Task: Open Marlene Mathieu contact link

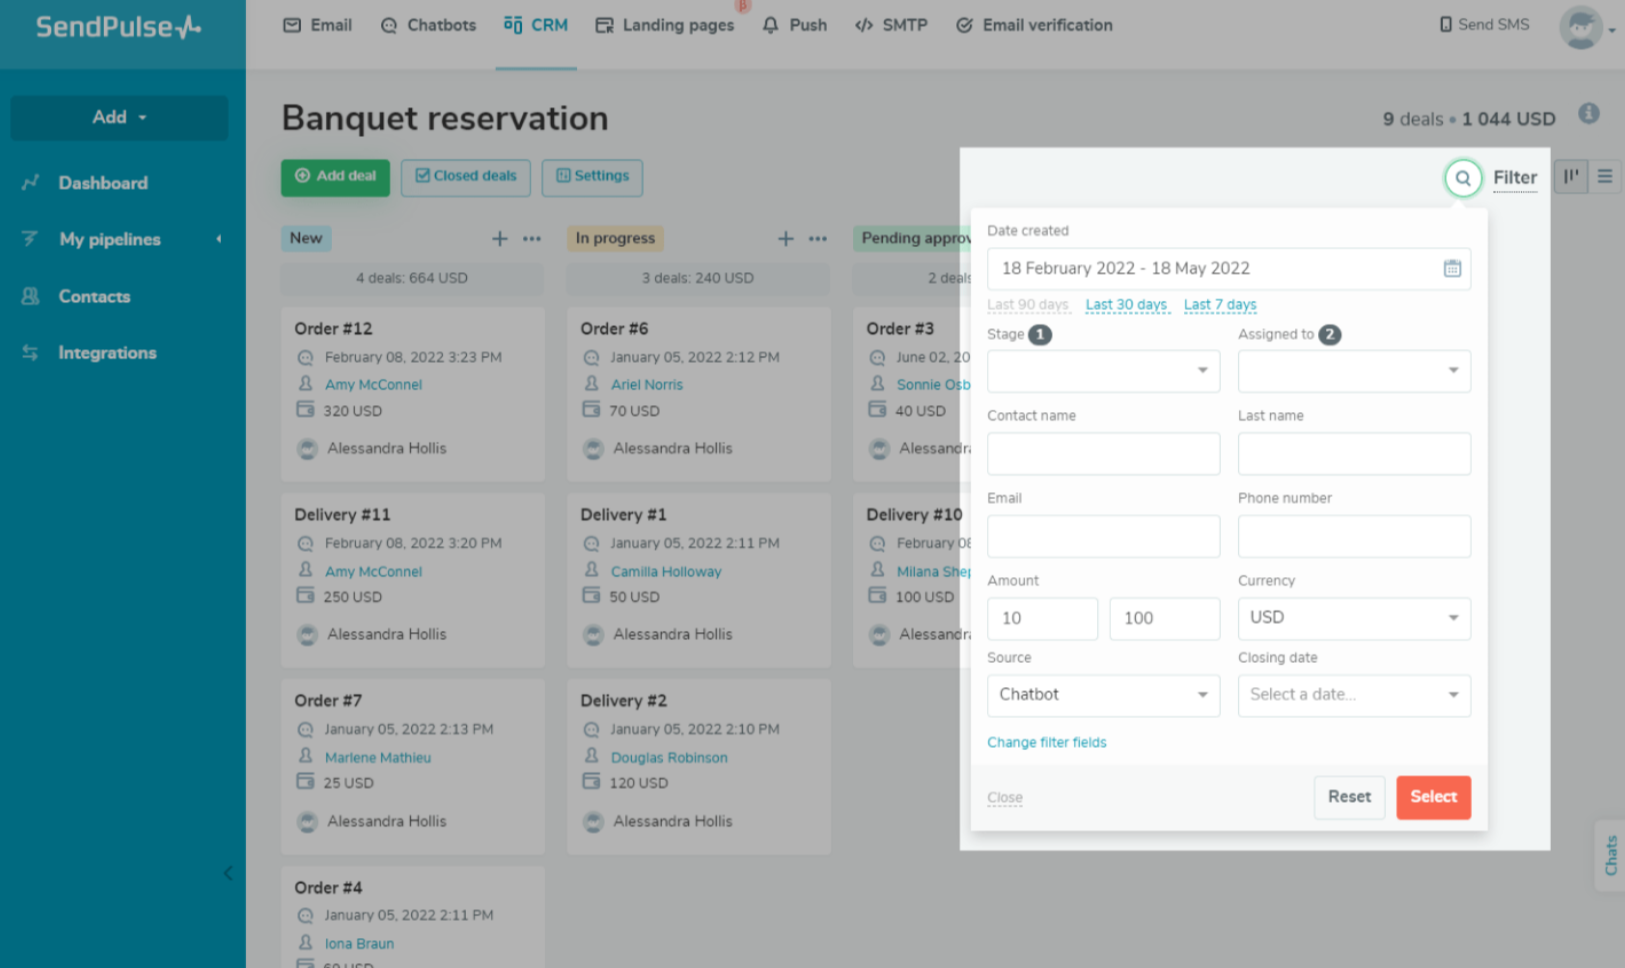Action: tap(378, 758)
